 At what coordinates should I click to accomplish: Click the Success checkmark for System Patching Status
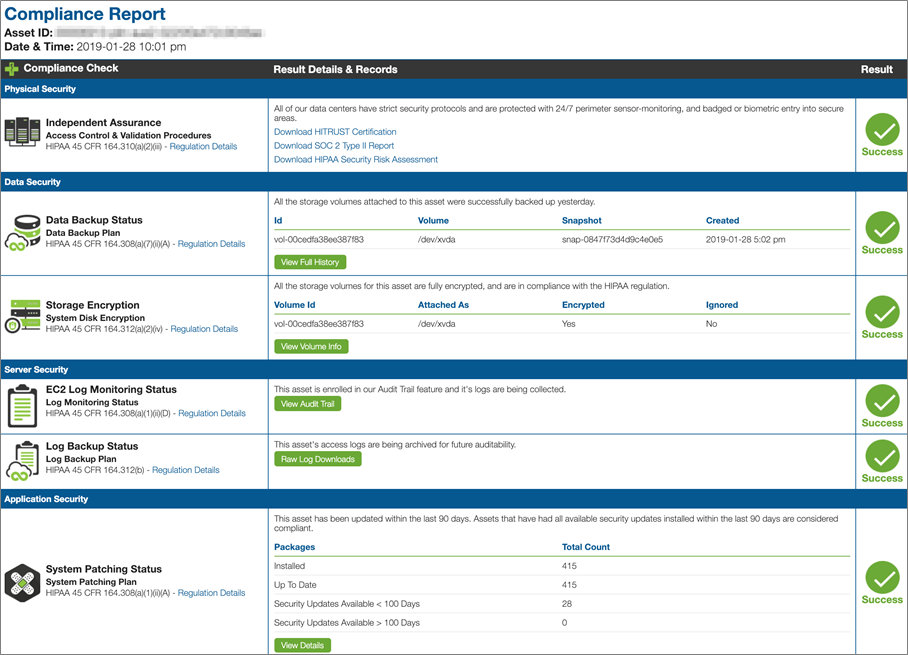[881, 579]
